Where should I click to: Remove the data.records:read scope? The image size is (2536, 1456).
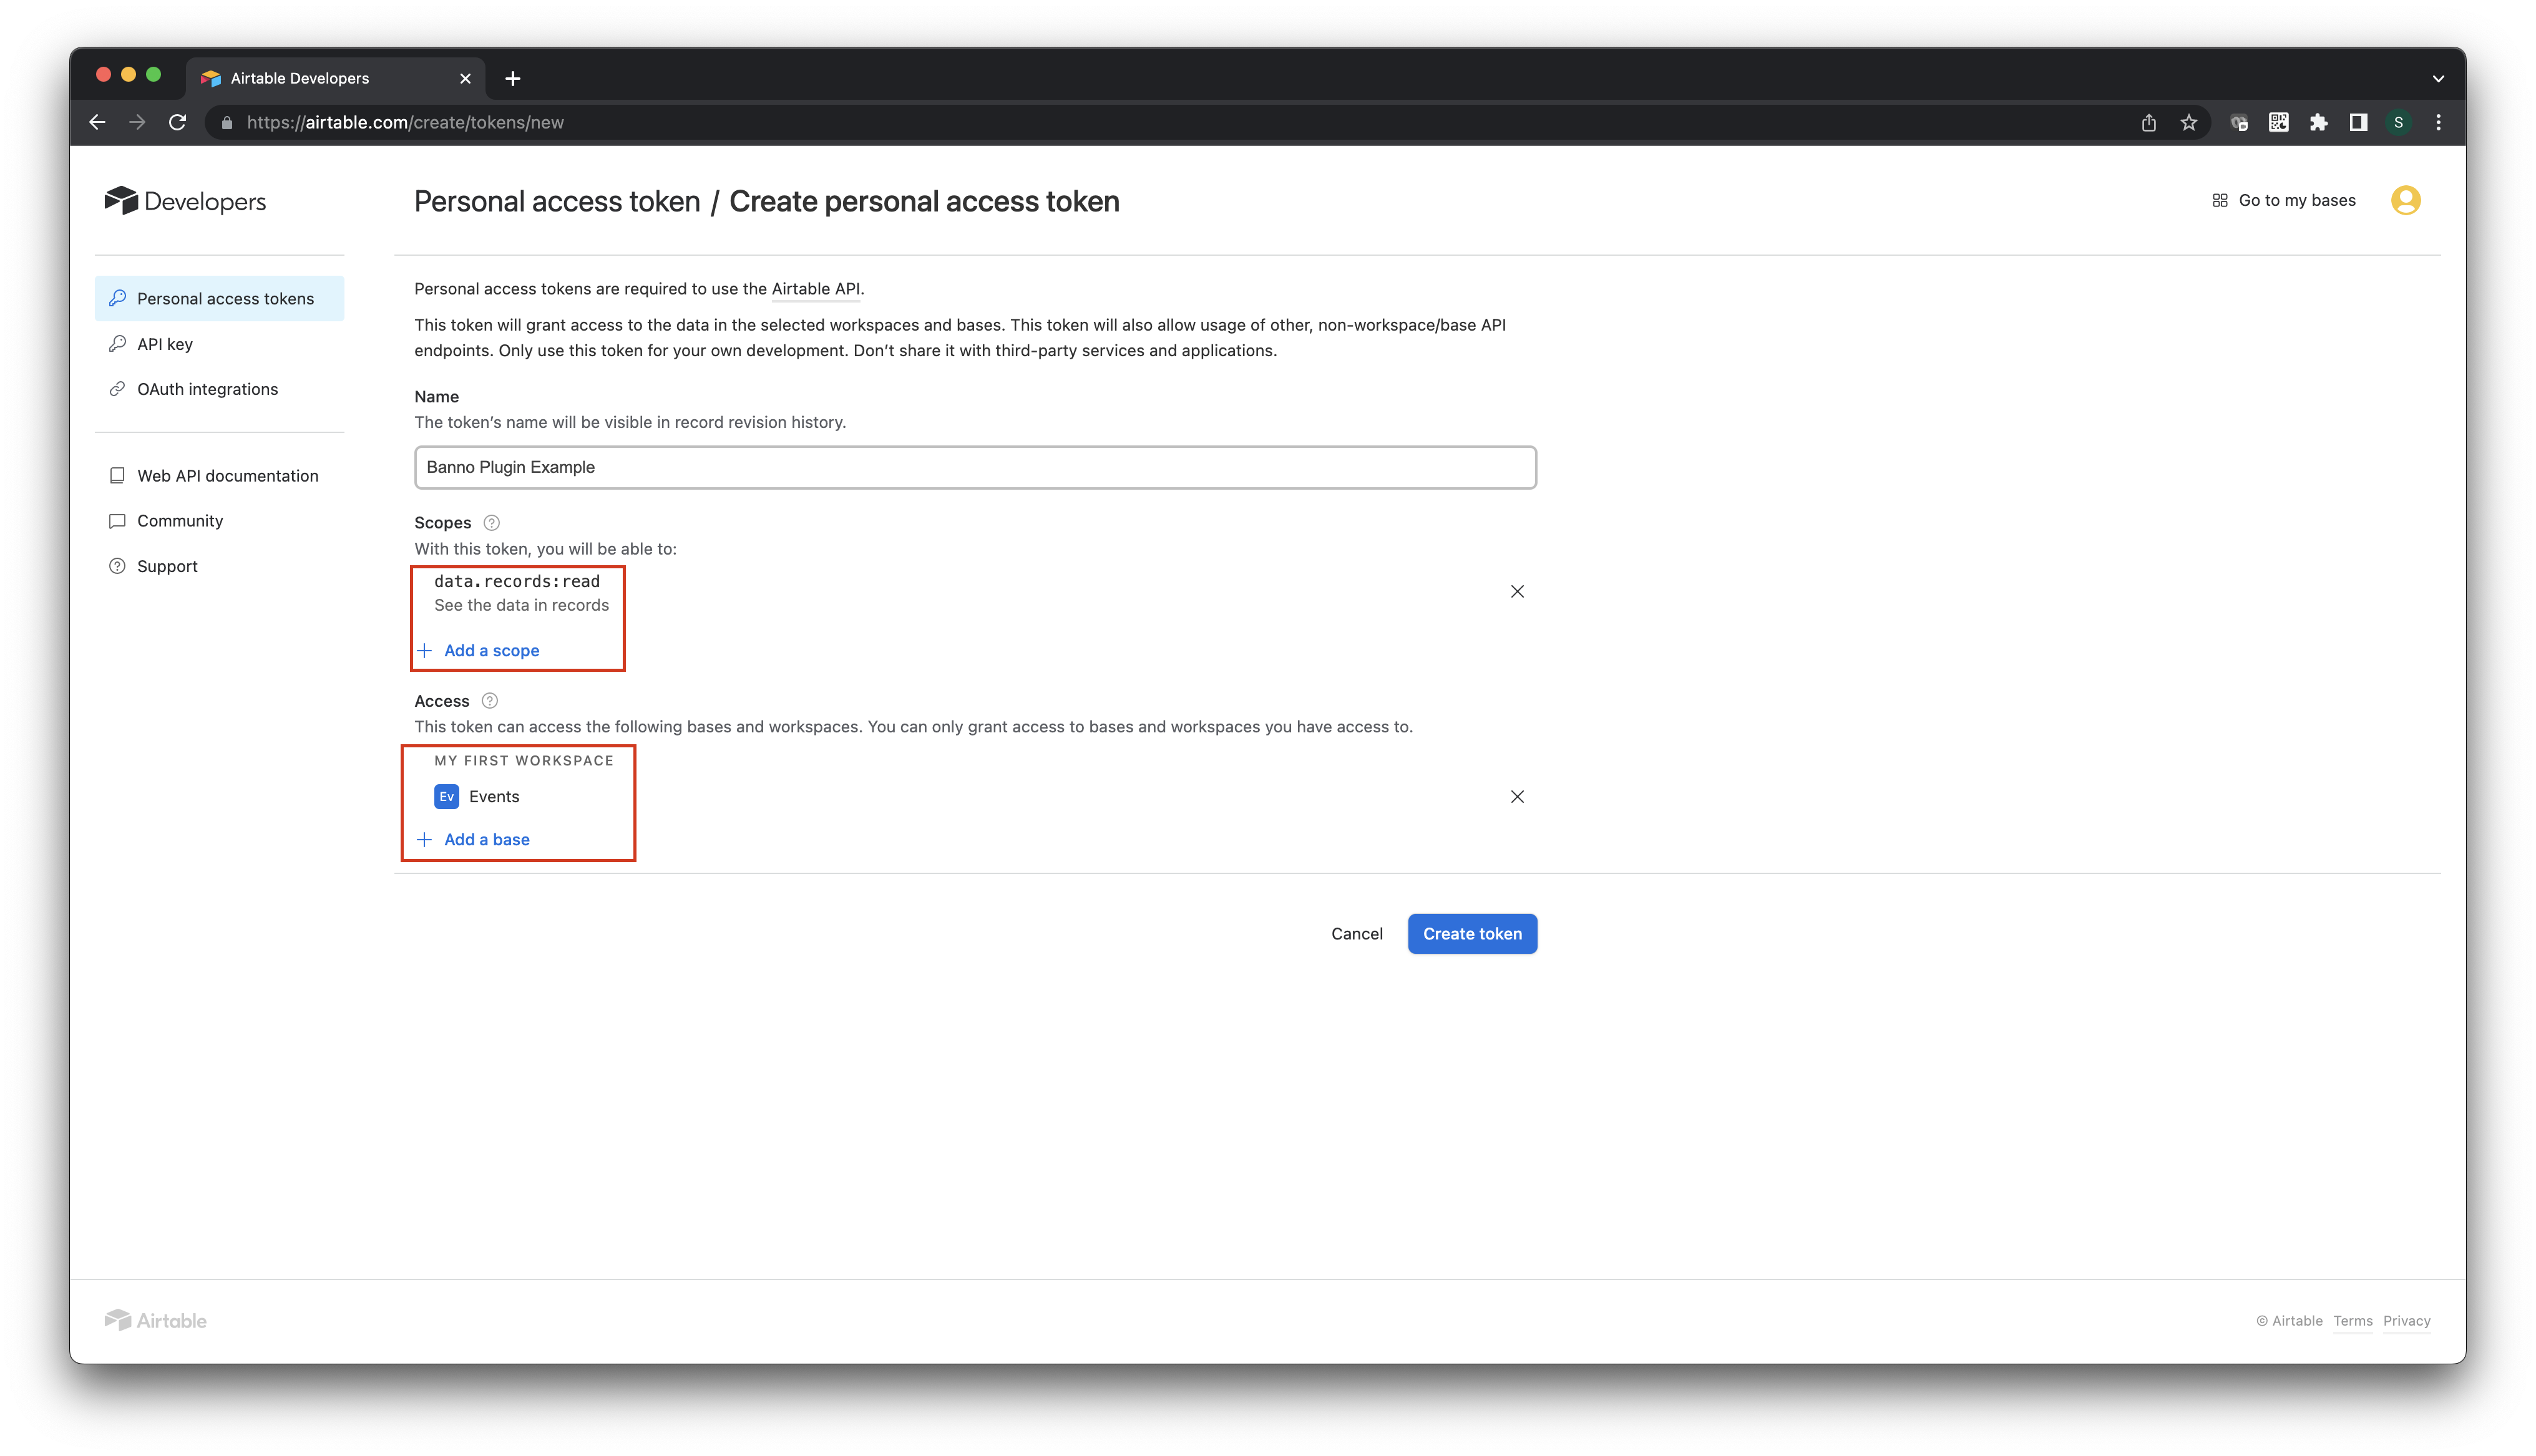click(1517, 592)
